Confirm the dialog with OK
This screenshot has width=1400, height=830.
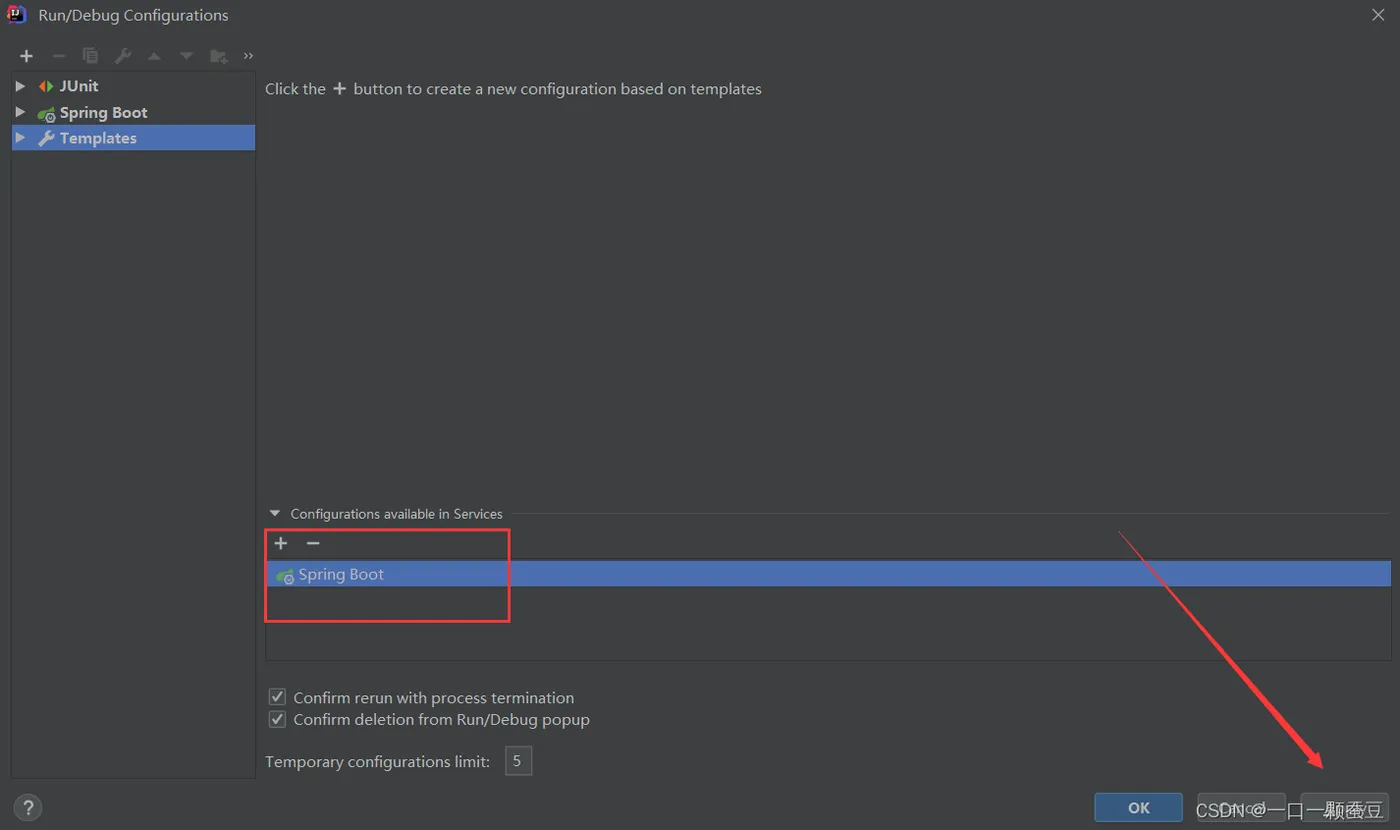1139,808
